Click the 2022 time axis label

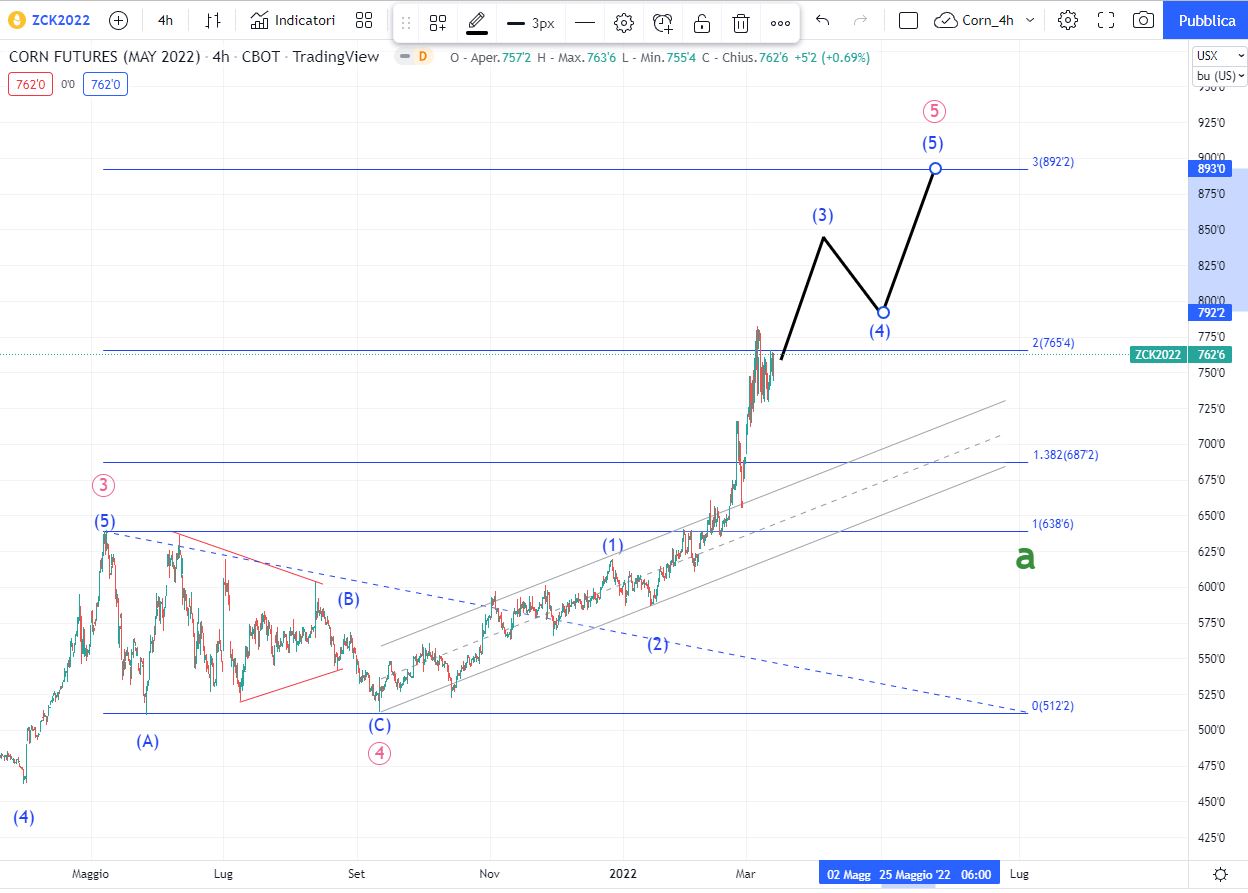[623, 874]
